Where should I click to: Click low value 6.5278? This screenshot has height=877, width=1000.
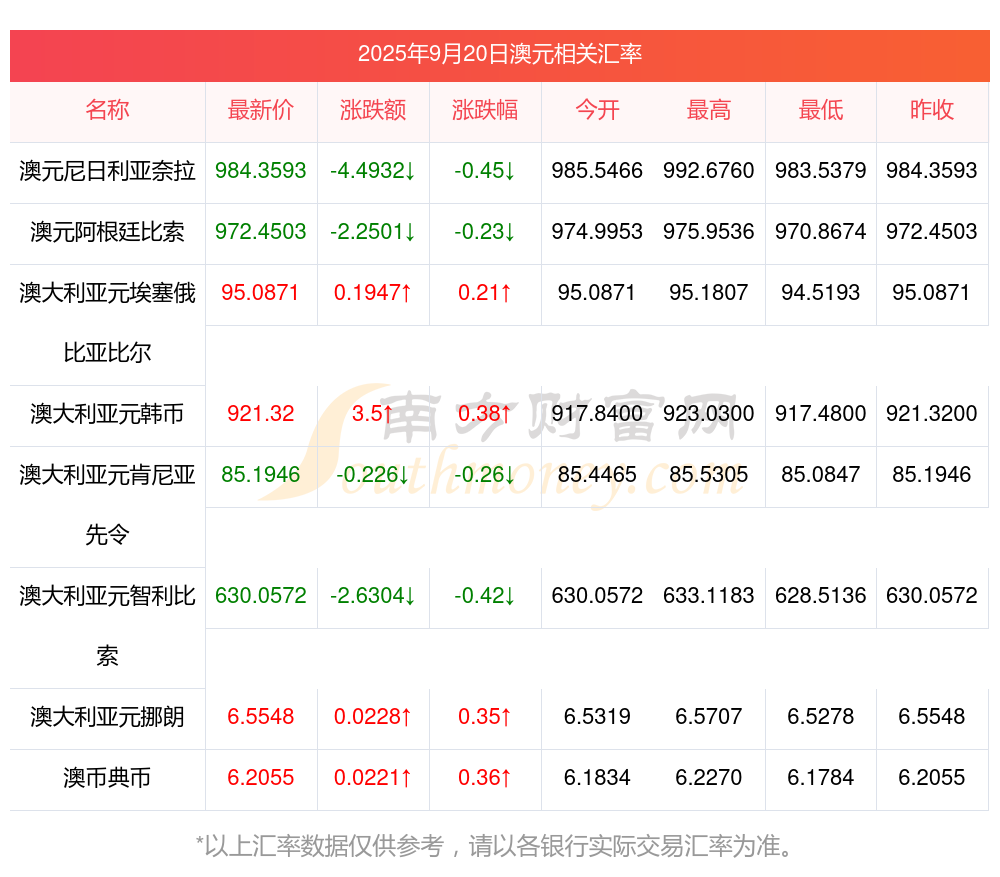point(821,717)
